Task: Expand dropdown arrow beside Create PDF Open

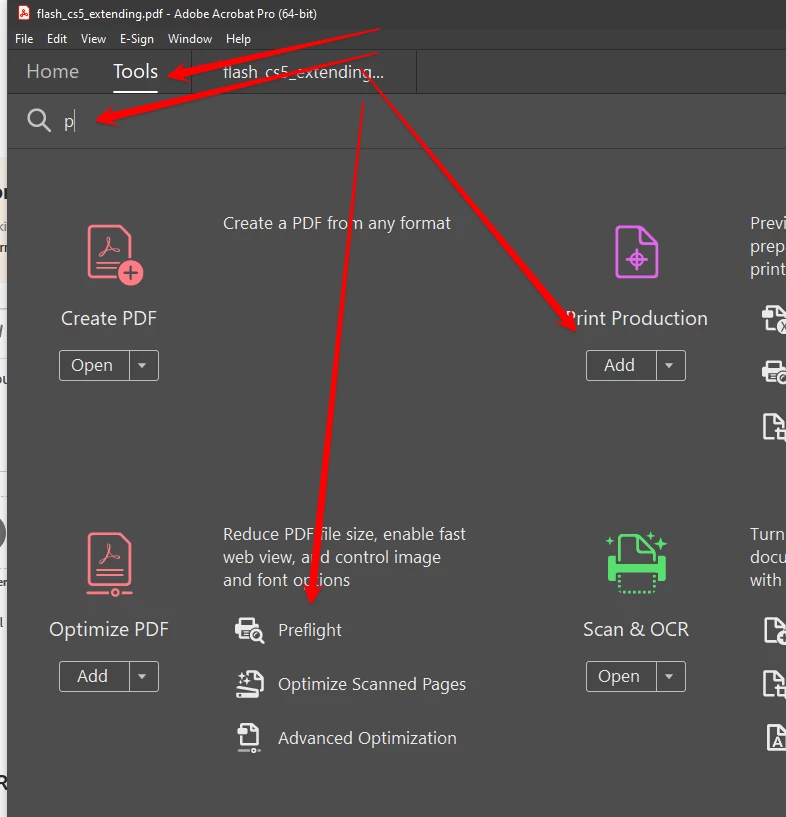Action: [x=143, y=365]
